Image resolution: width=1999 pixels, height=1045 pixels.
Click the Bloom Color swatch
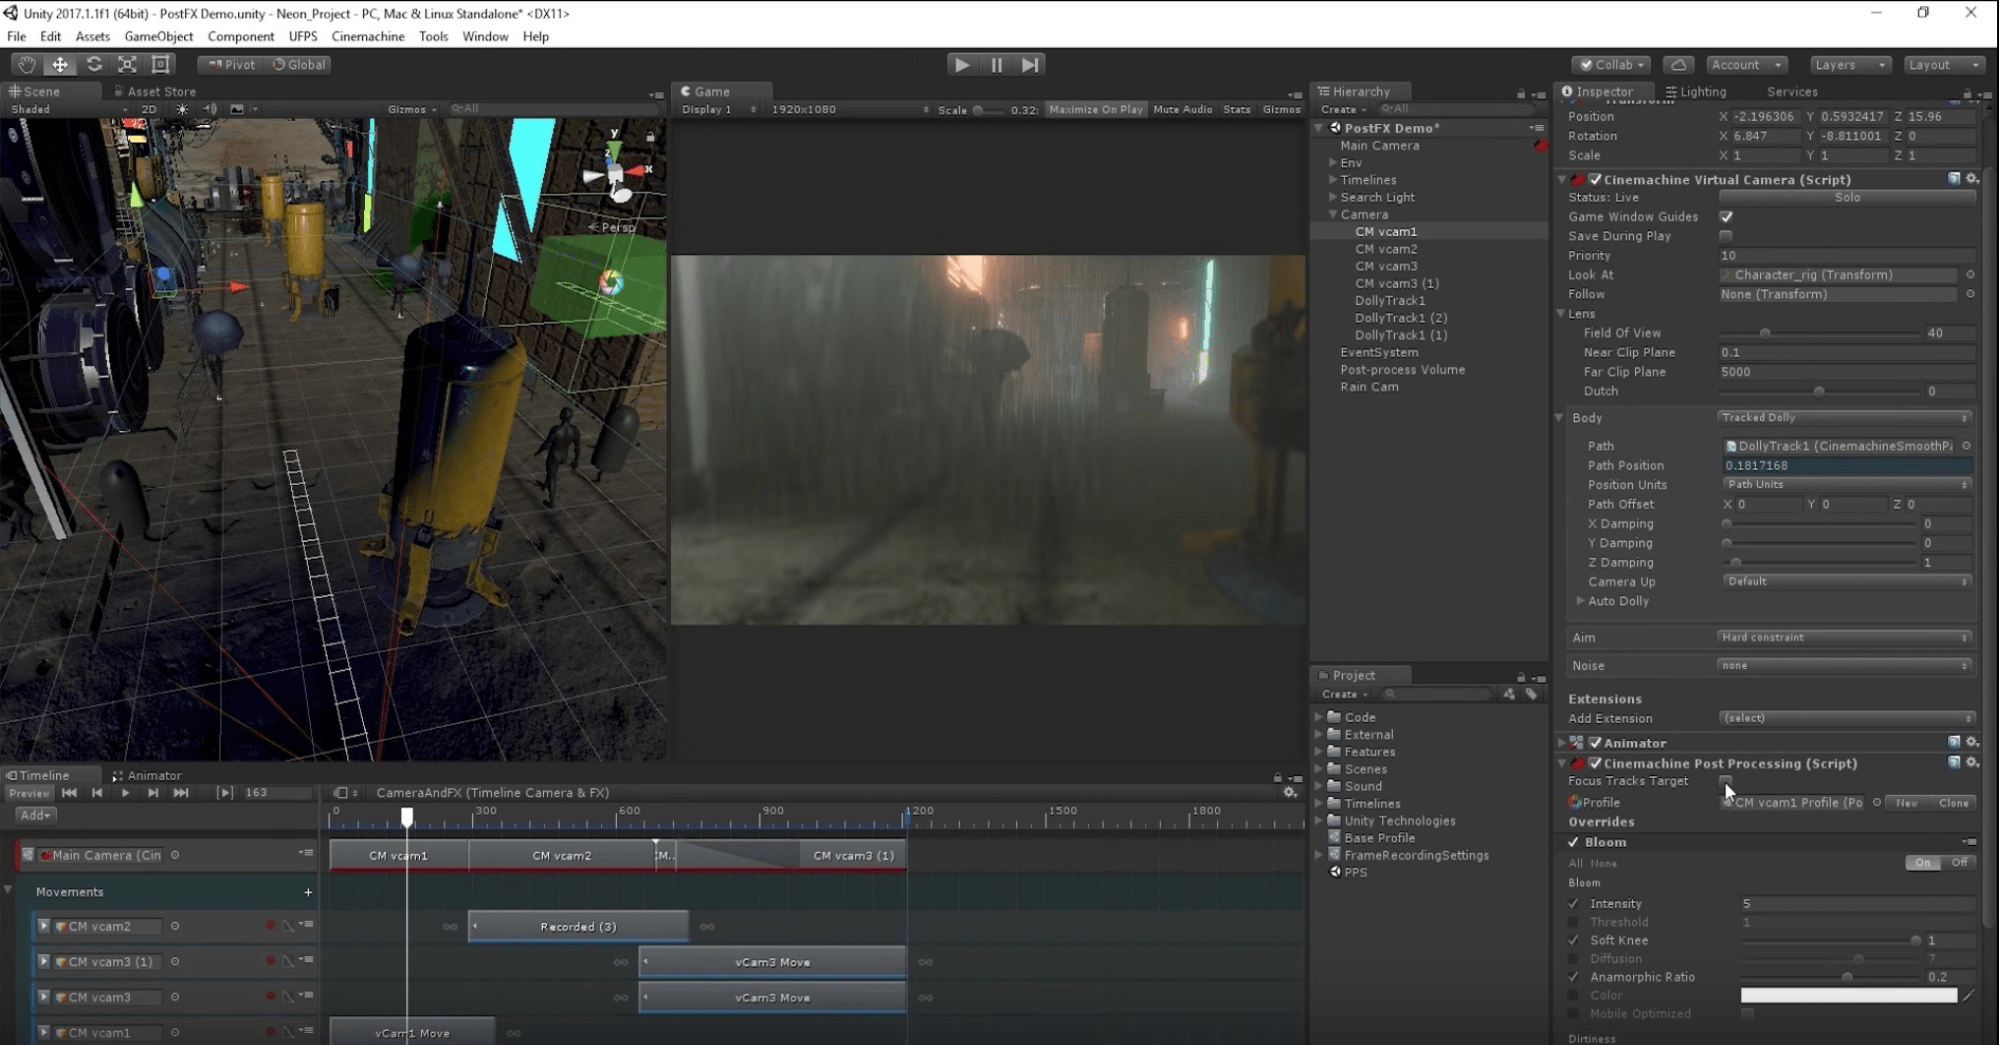[x=1848, y=996]
